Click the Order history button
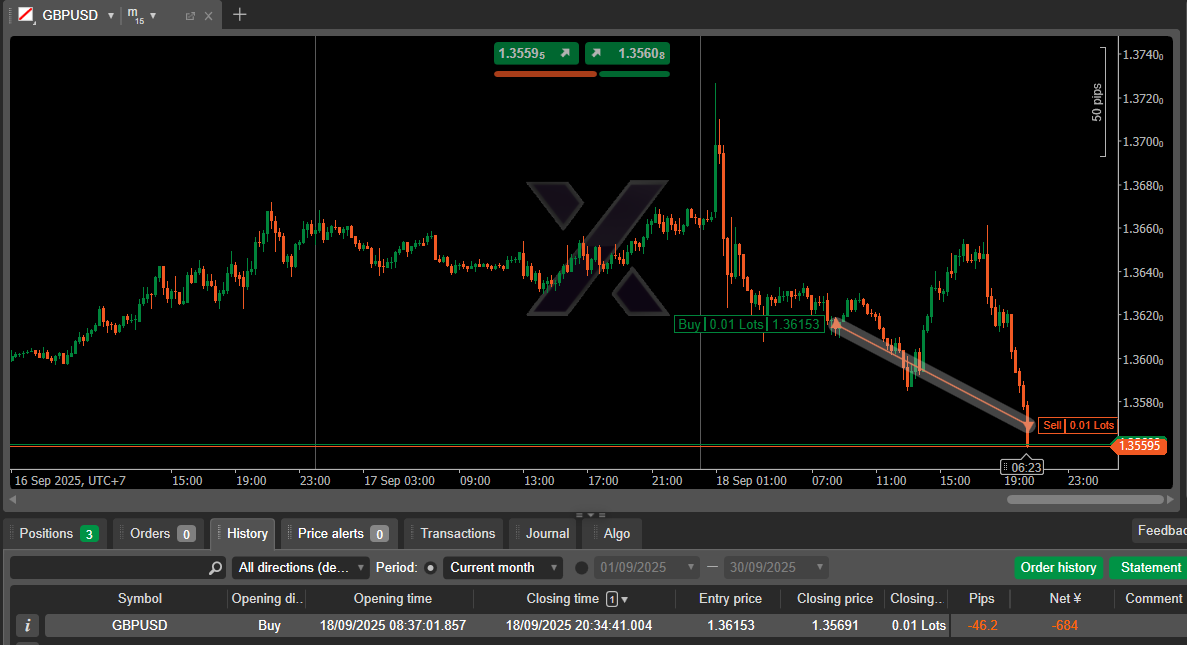 1058,568
